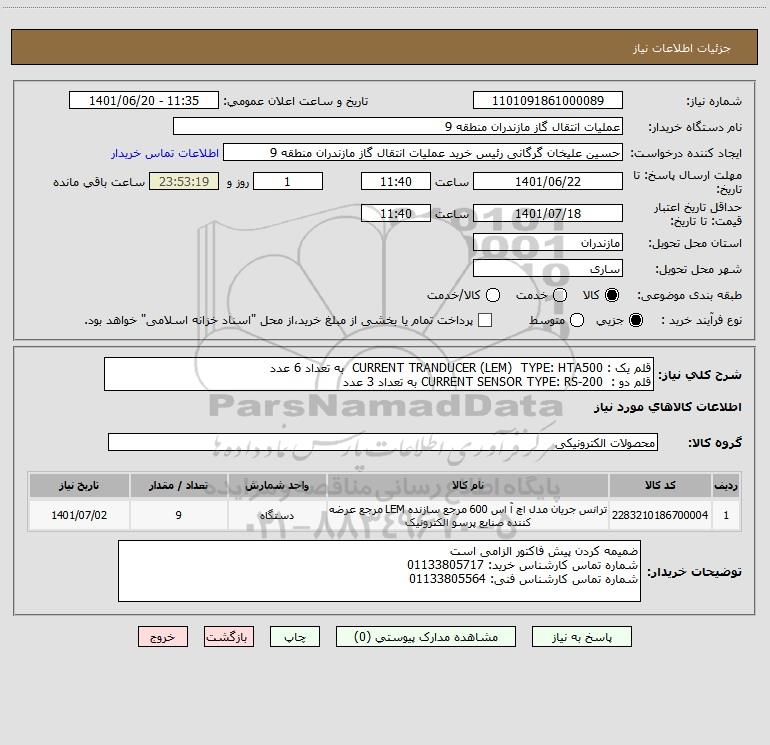The image size is (770, 745).
Task: Click the اطلاعات کالاهای مورد نیاز heading
Action: tap(668, 407)
